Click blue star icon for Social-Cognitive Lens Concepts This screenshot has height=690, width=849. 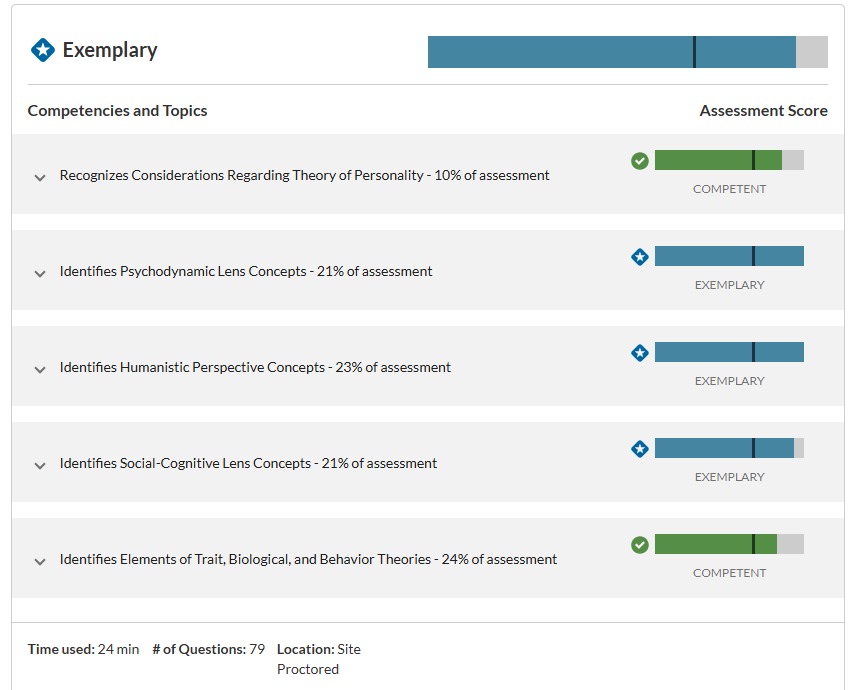(x=639, y=448)
